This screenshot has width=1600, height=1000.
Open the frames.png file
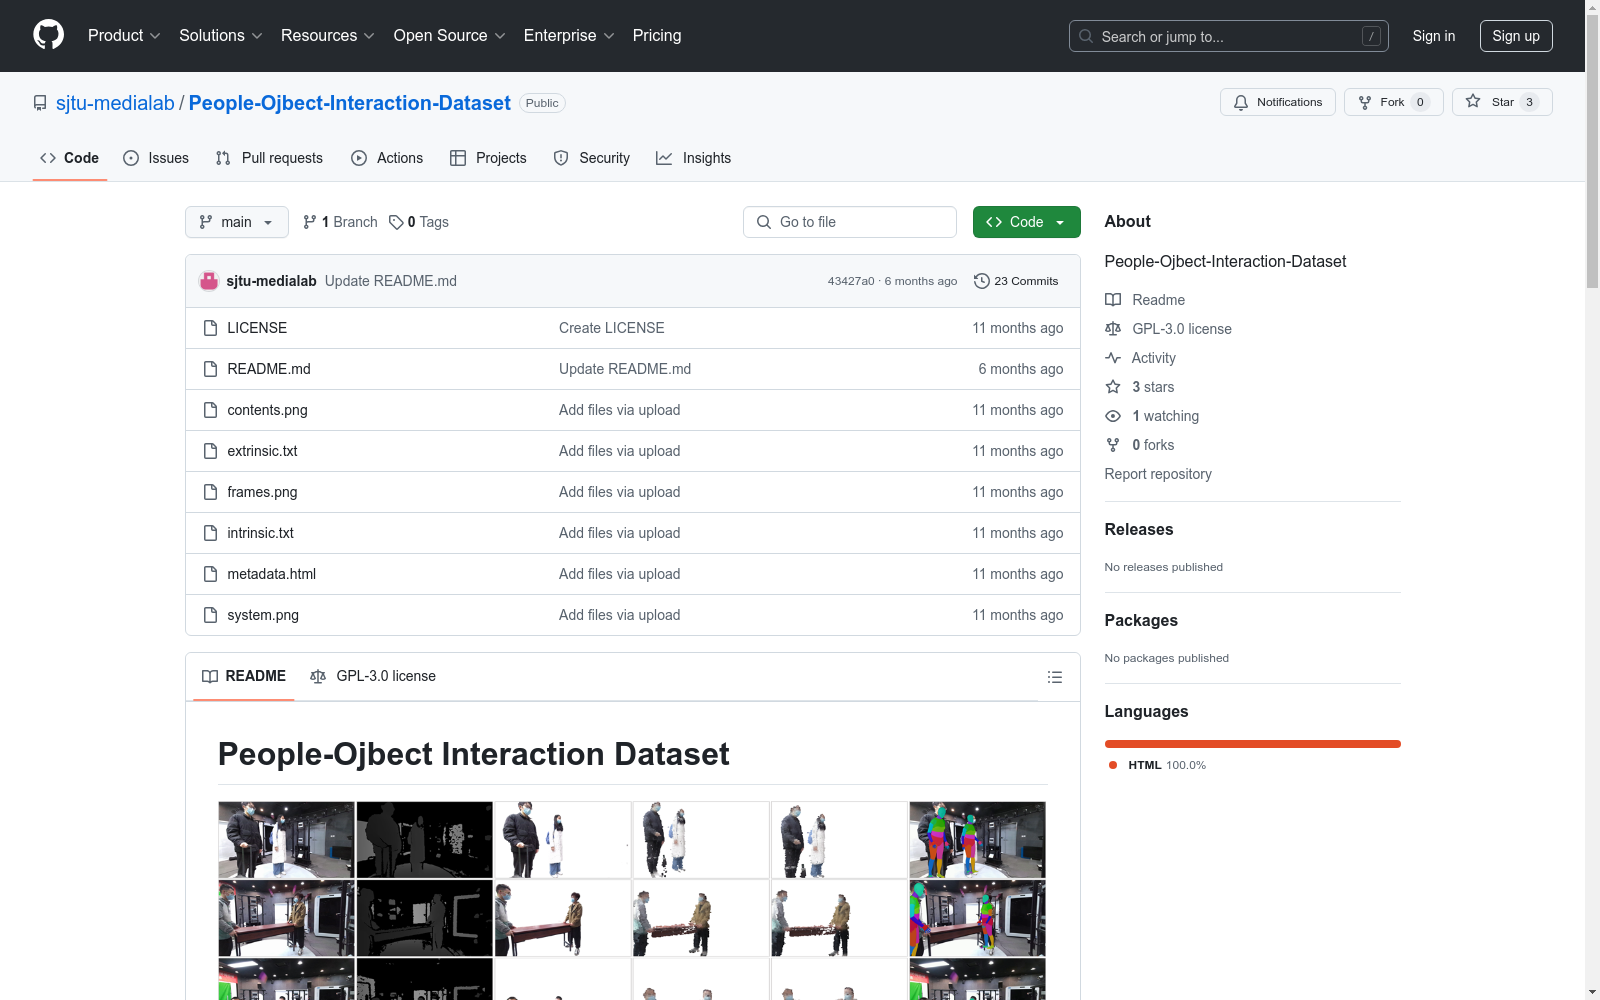(262, 492)
